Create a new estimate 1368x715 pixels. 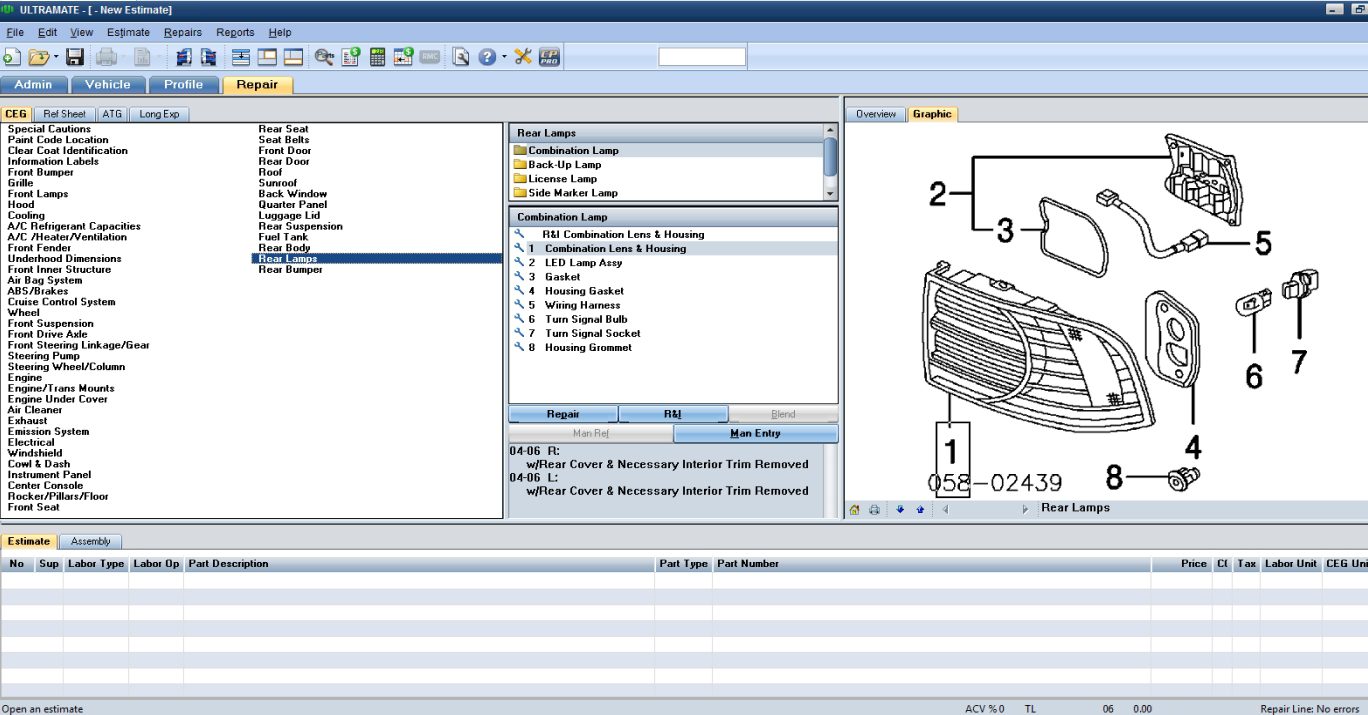13,57
